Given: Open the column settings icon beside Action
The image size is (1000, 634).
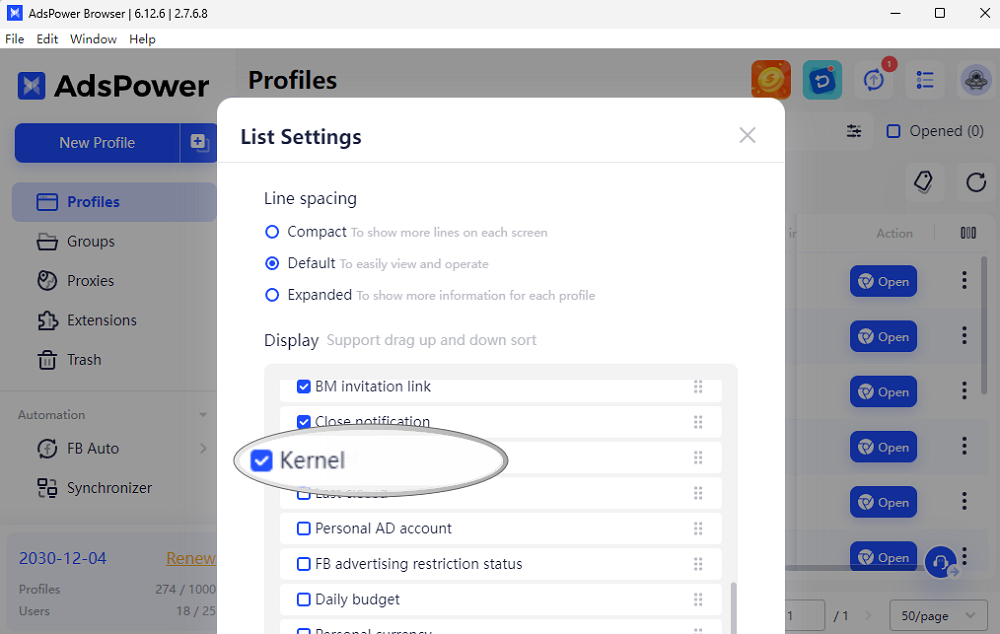Looking at the screenshot, I should [x=968, y=233].
